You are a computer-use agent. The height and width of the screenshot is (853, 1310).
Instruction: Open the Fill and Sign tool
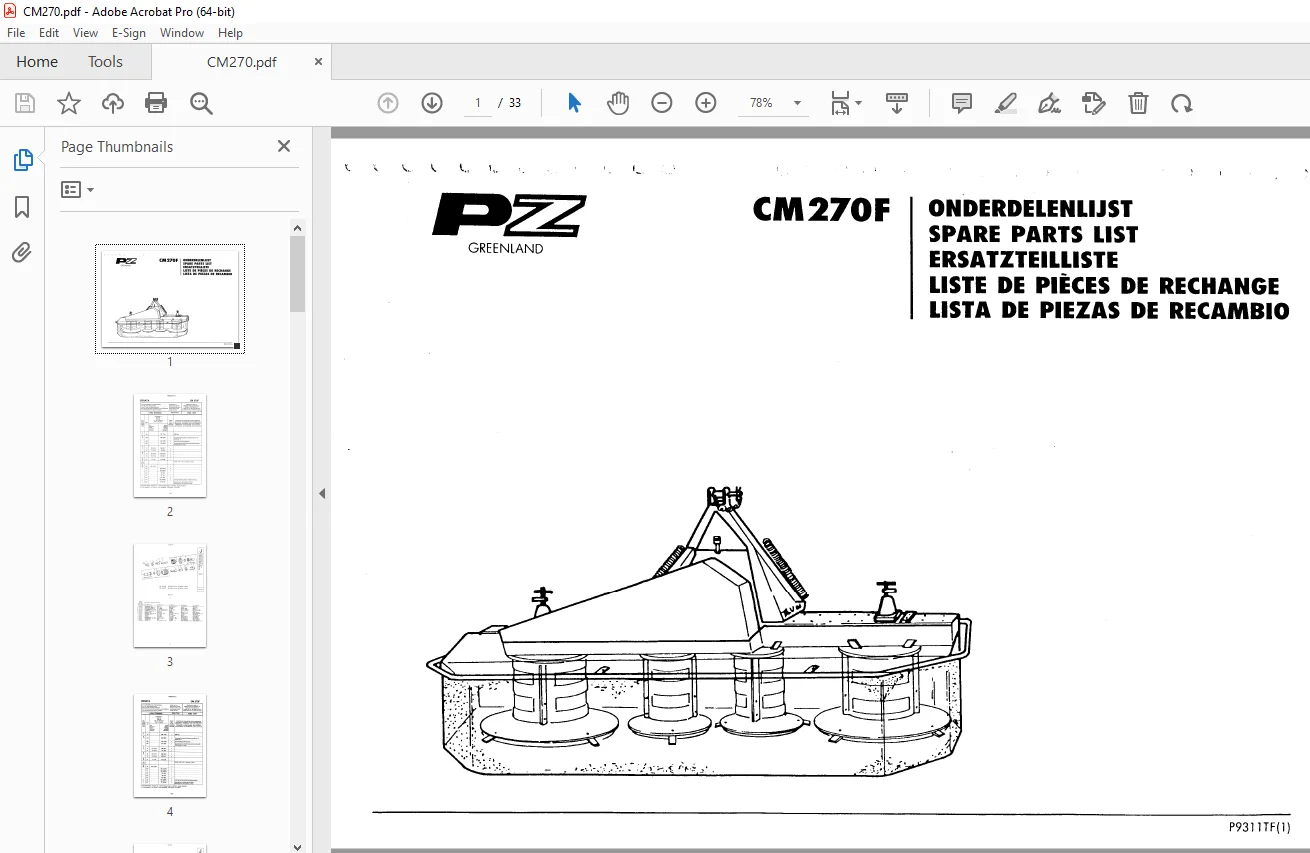coord(1049,103)
